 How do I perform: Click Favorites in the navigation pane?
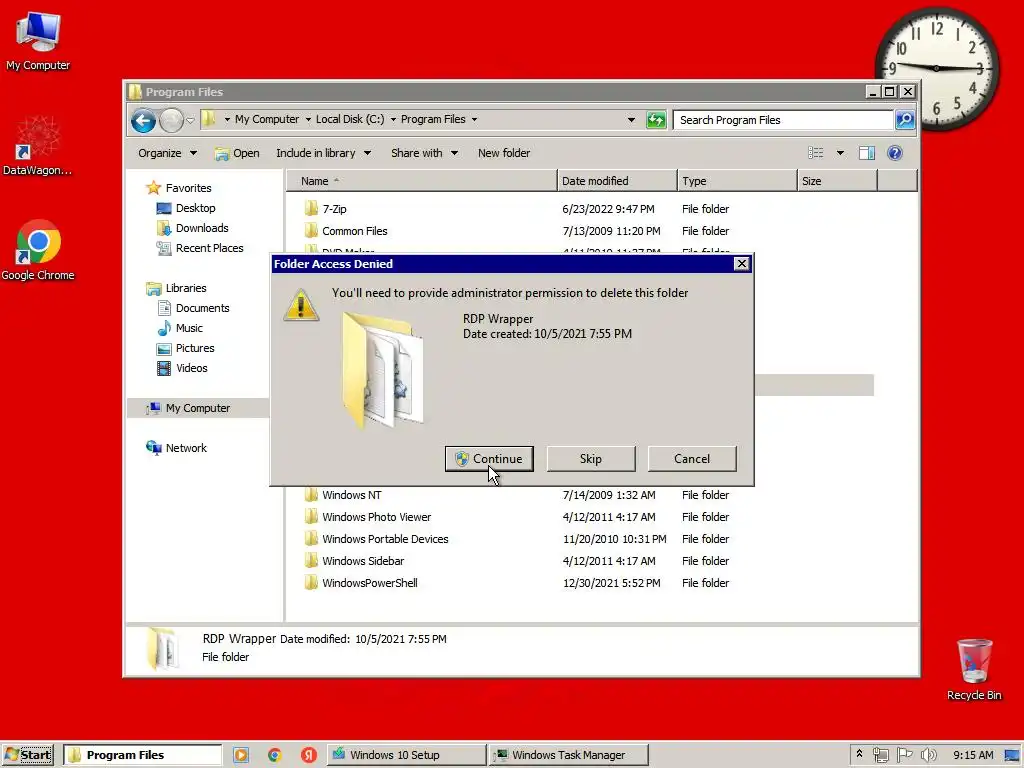tap(188, 188)
